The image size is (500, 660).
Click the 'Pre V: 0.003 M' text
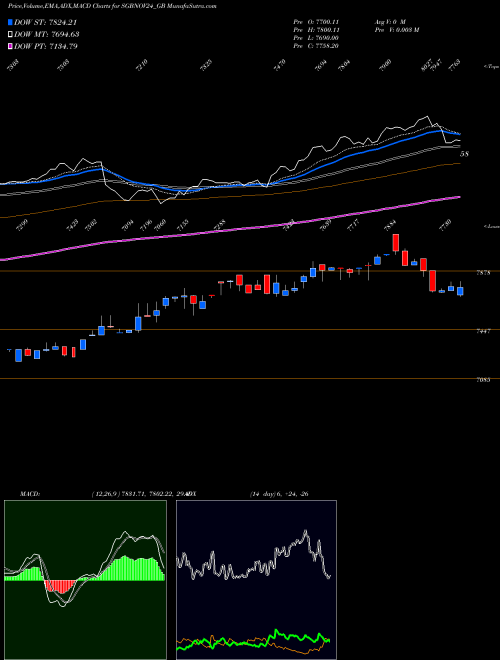point(396,29)
